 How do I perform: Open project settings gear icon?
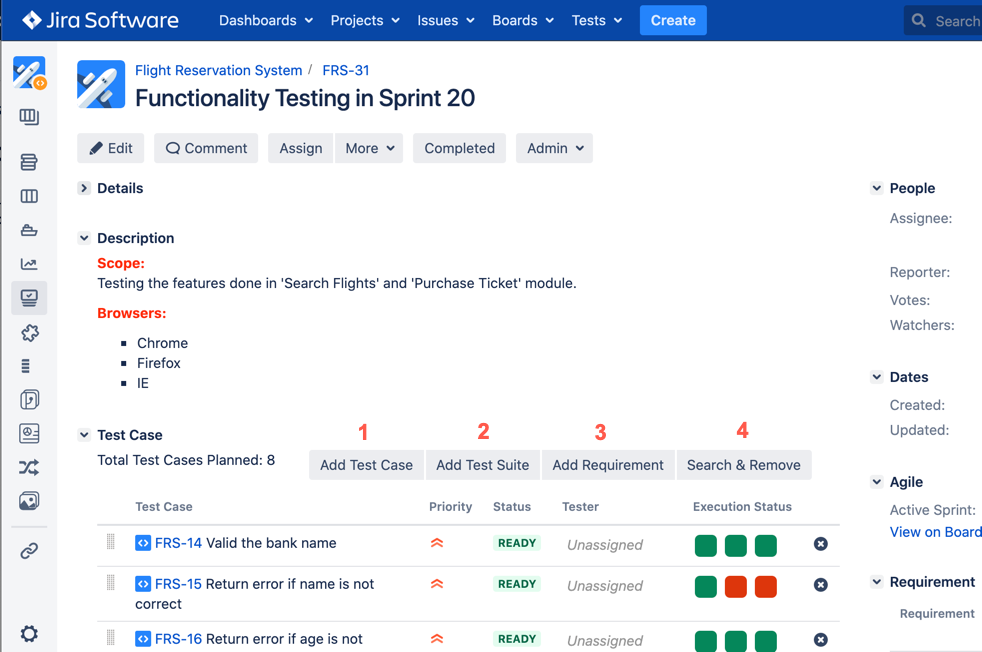pyautogui.click(x=29, y=634)
